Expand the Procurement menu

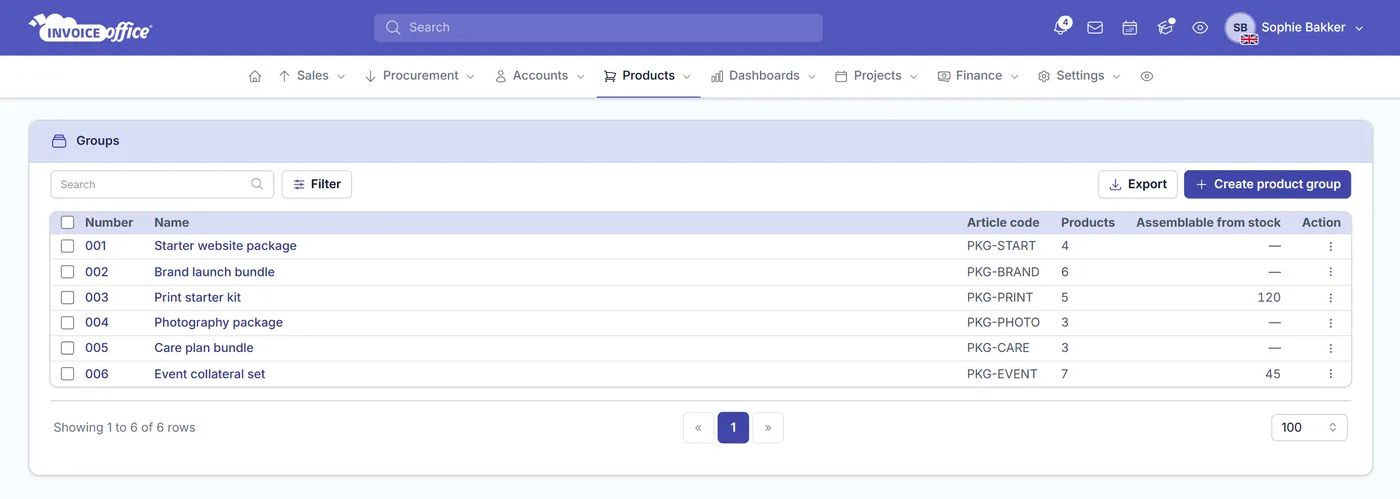click(420, 76)
